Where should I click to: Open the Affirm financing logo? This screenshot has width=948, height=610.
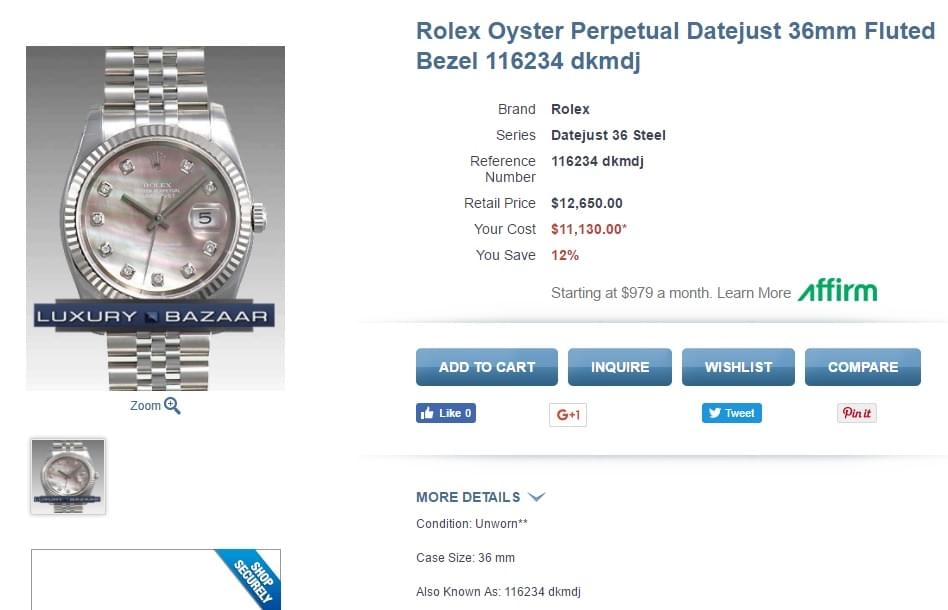[837, 292]
